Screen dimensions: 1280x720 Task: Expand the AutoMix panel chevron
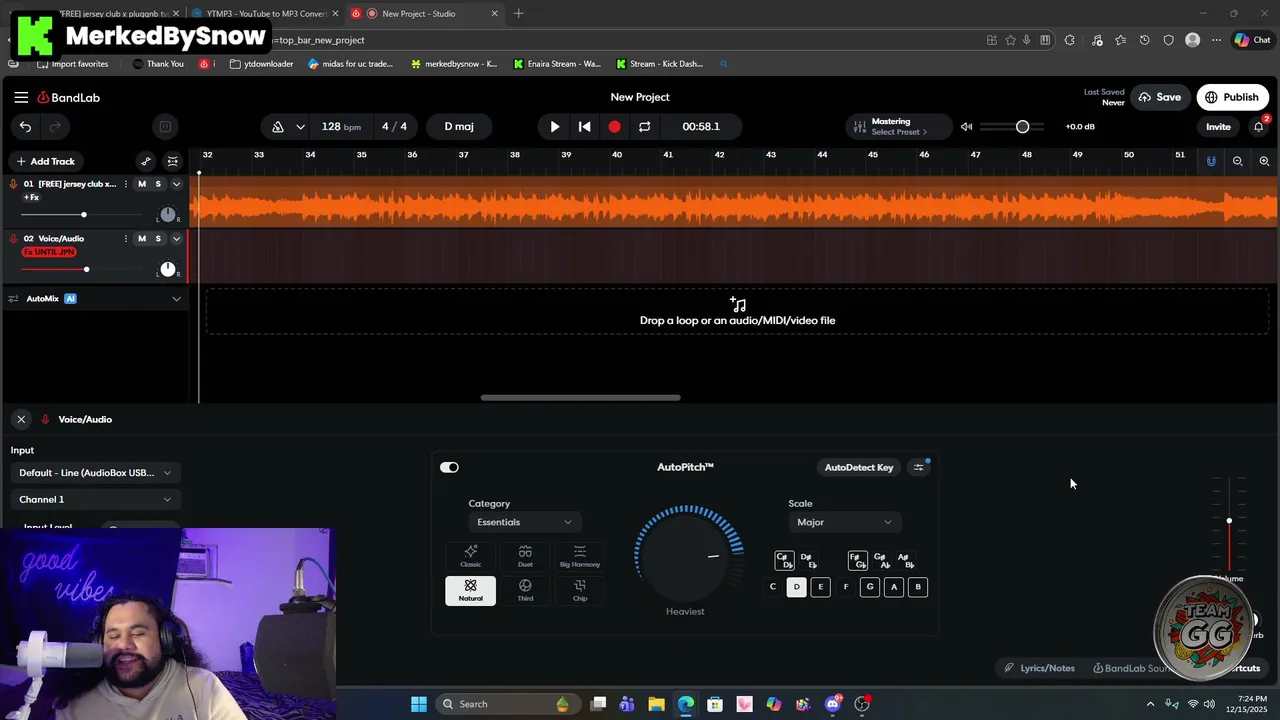pyautogui.click(x=177, y=298)
